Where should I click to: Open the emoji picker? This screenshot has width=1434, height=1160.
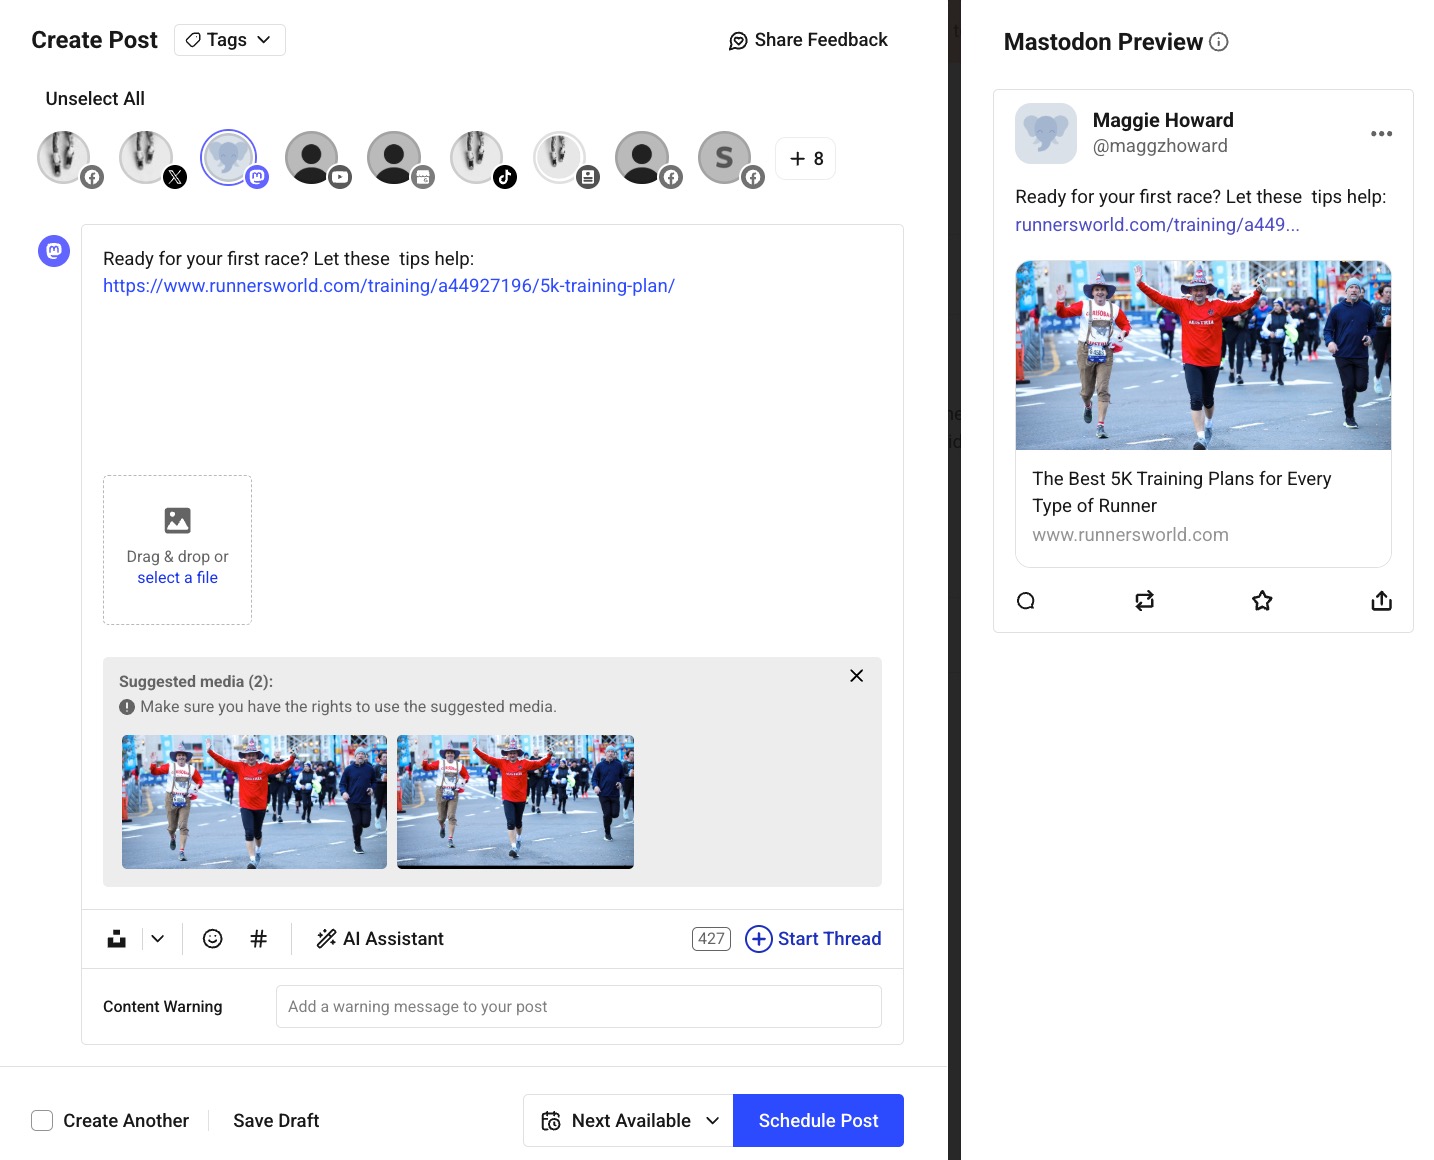[212, 939]
